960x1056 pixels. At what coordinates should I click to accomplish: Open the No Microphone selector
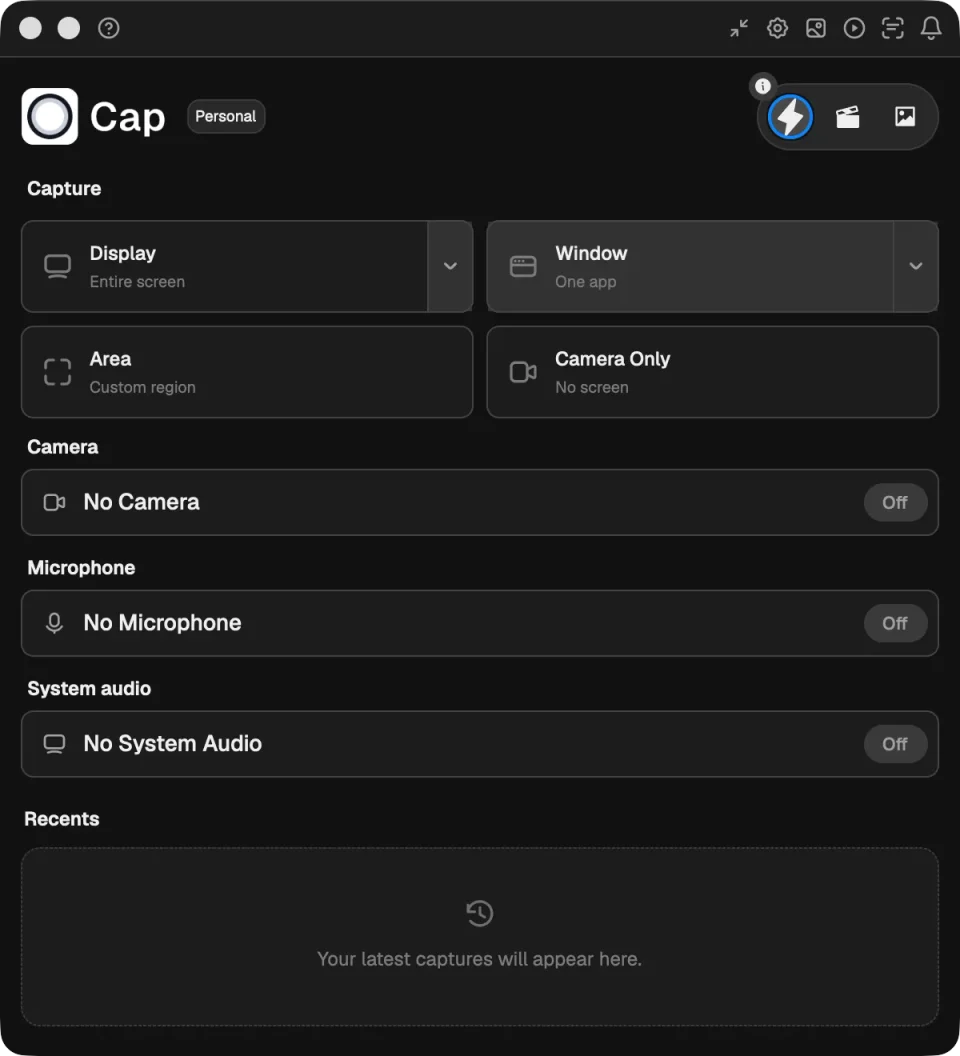480,623
